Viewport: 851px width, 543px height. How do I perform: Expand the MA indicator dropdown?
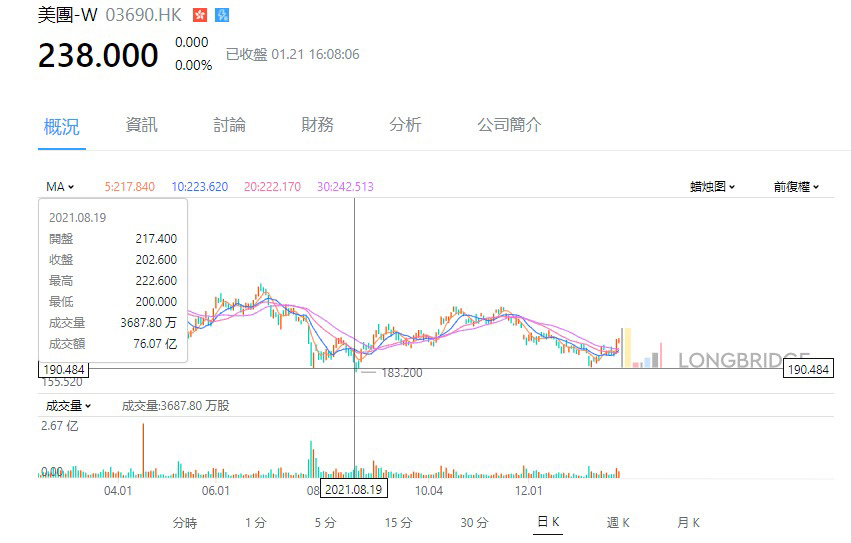click(x=60, y=187)
